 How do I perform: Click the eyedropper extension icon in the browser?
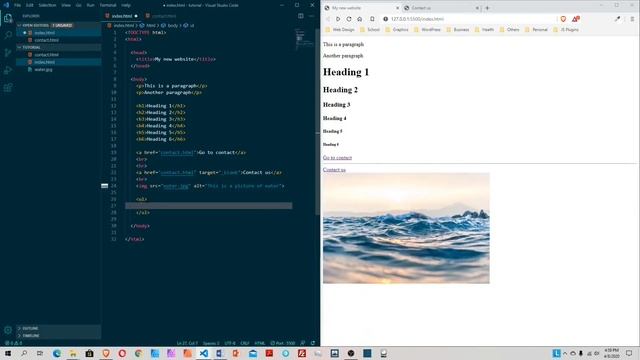tap(617, 19)
